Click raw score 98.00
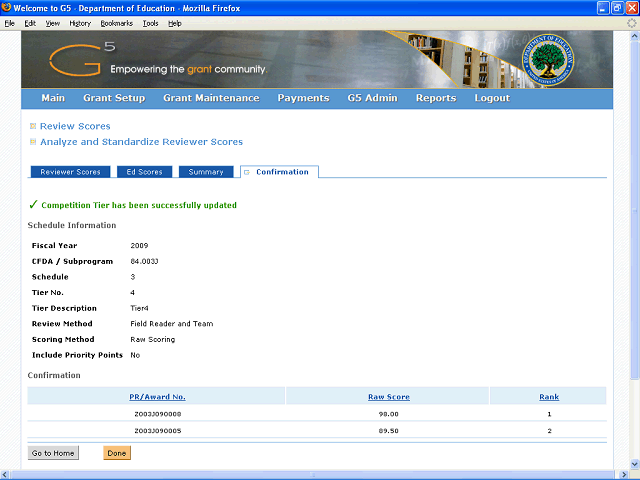640x480 pixels. tap(388, 414)
